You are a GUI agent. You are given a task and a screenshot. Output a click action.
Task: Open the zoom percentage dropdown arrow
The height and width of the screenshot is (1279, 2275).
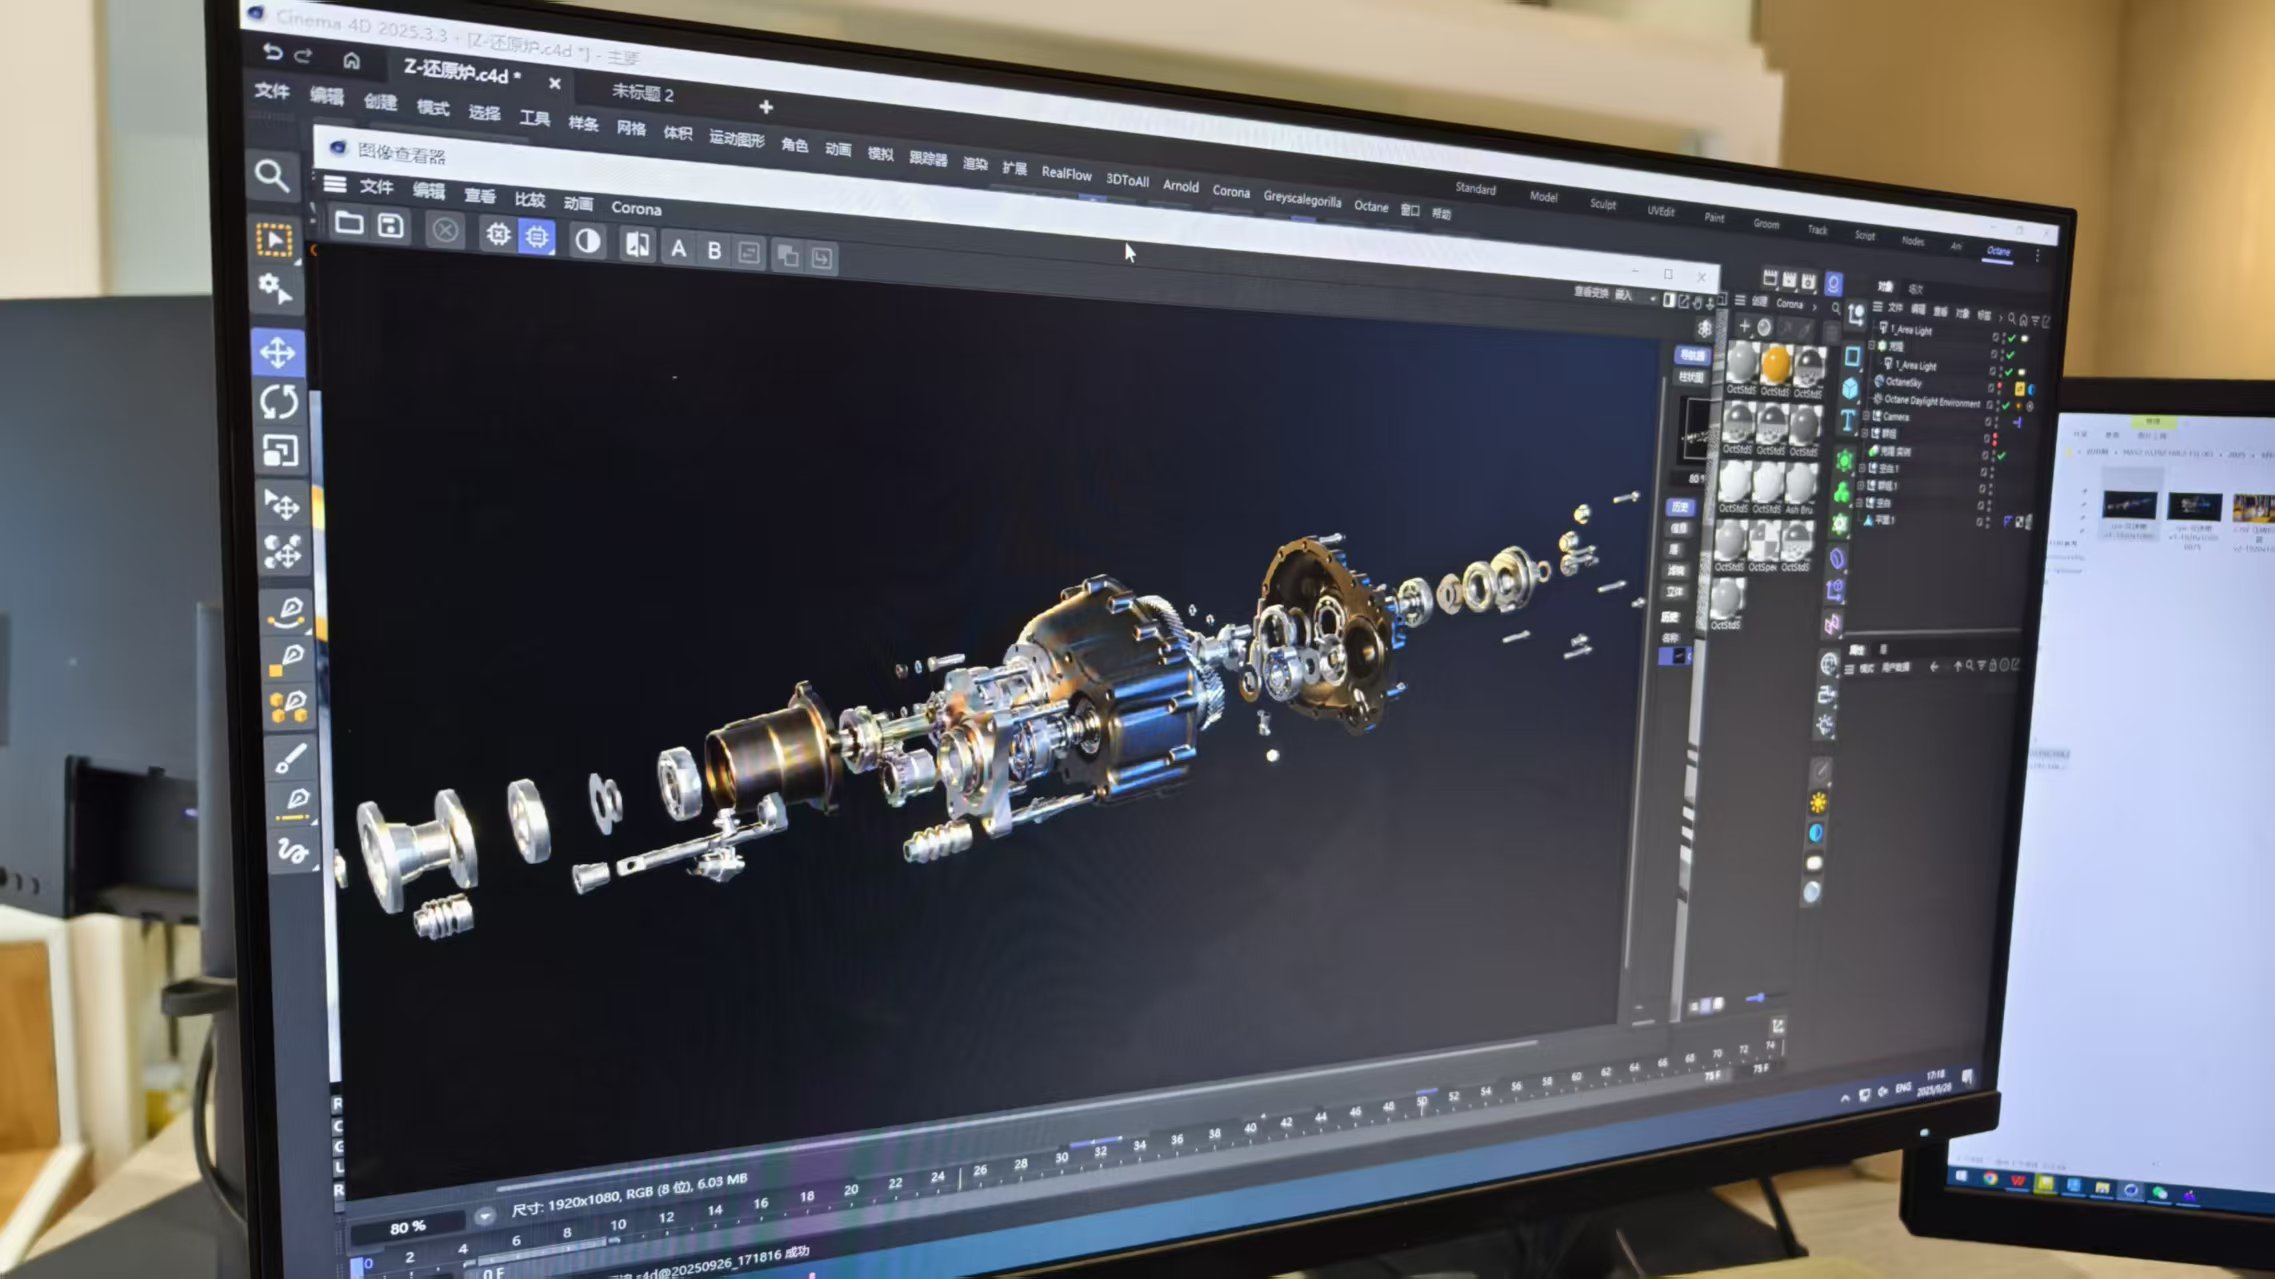click(485, 1216)
